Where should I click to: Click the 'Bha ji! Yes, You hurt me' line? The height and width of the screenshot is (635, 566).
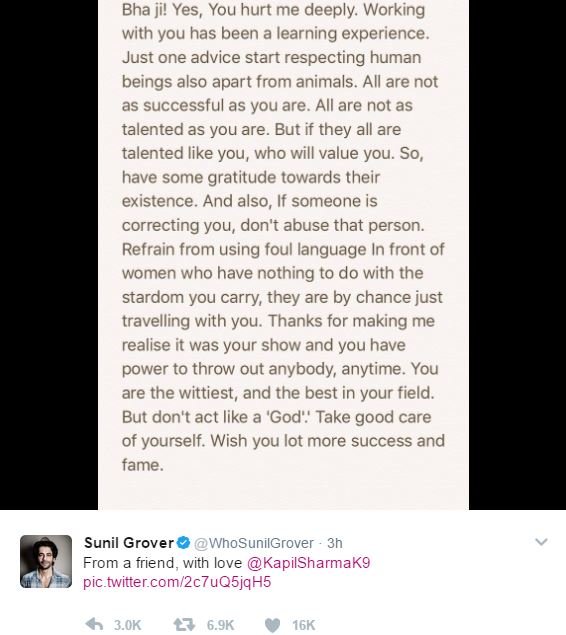click(273, 9)
